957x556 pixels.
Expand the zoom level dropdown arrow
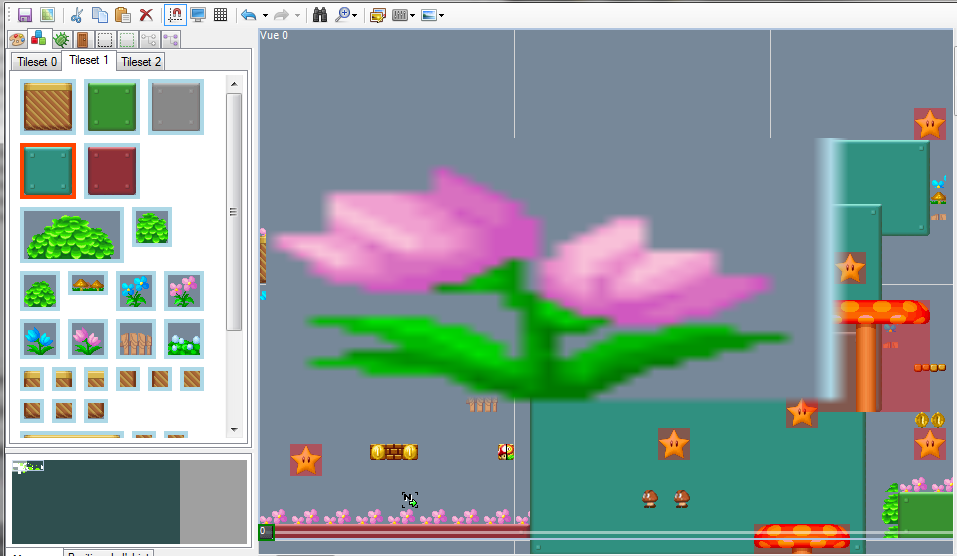tap(355, 15)
